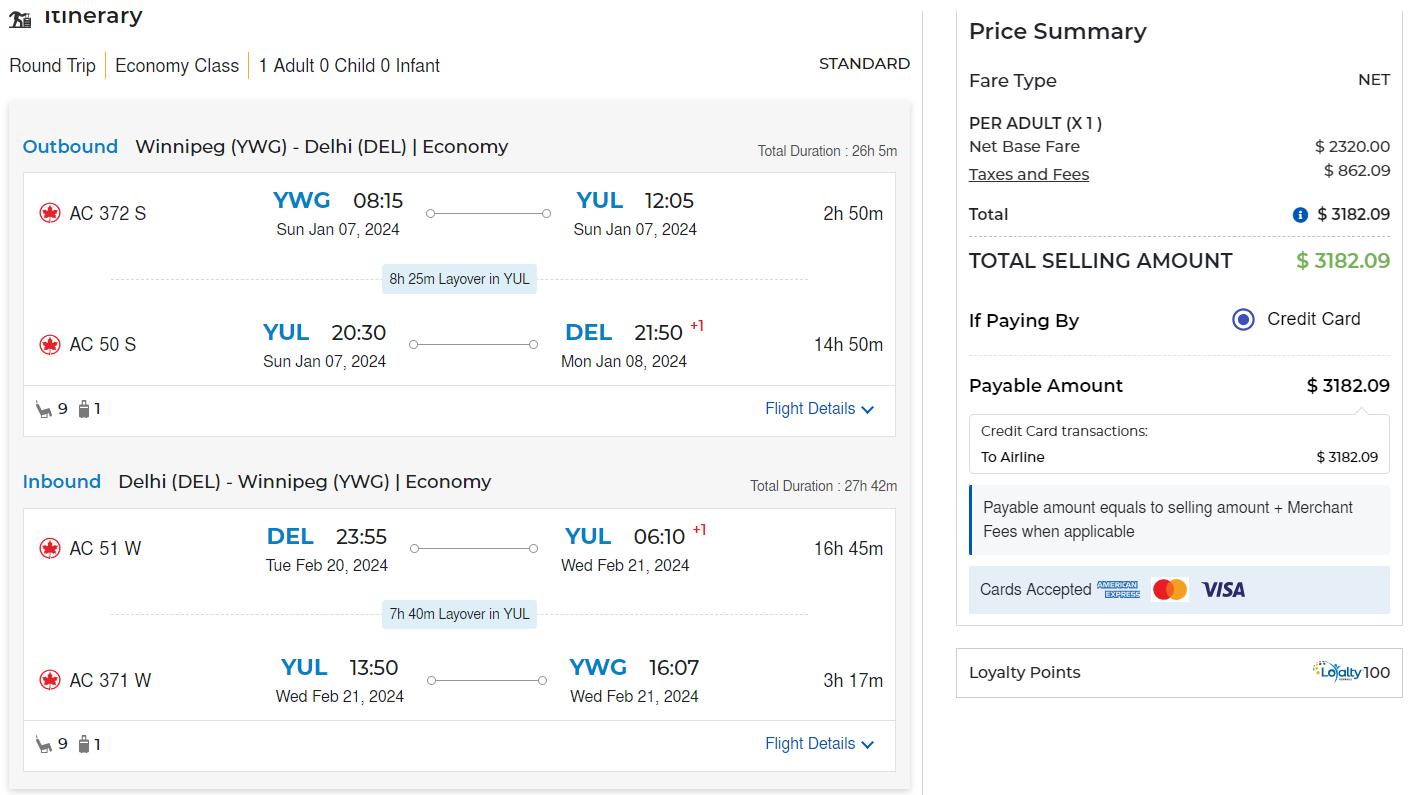Click the Loyalty Points logo

coord(1337,672)
